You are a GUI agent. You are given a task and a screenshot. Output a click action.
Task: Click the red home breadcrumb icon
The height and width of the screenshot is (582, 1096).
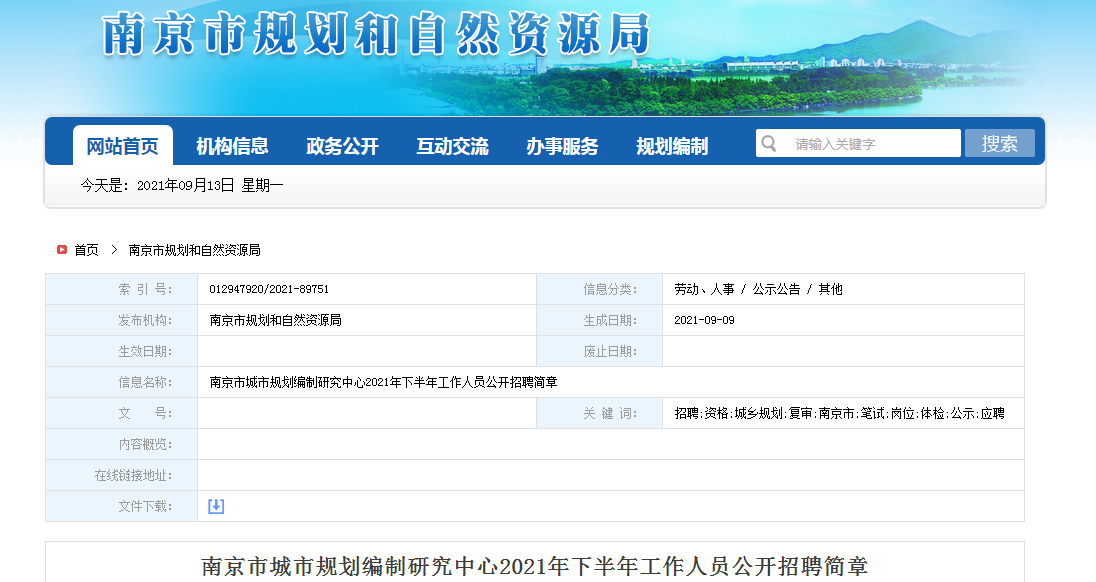(62, 249)
